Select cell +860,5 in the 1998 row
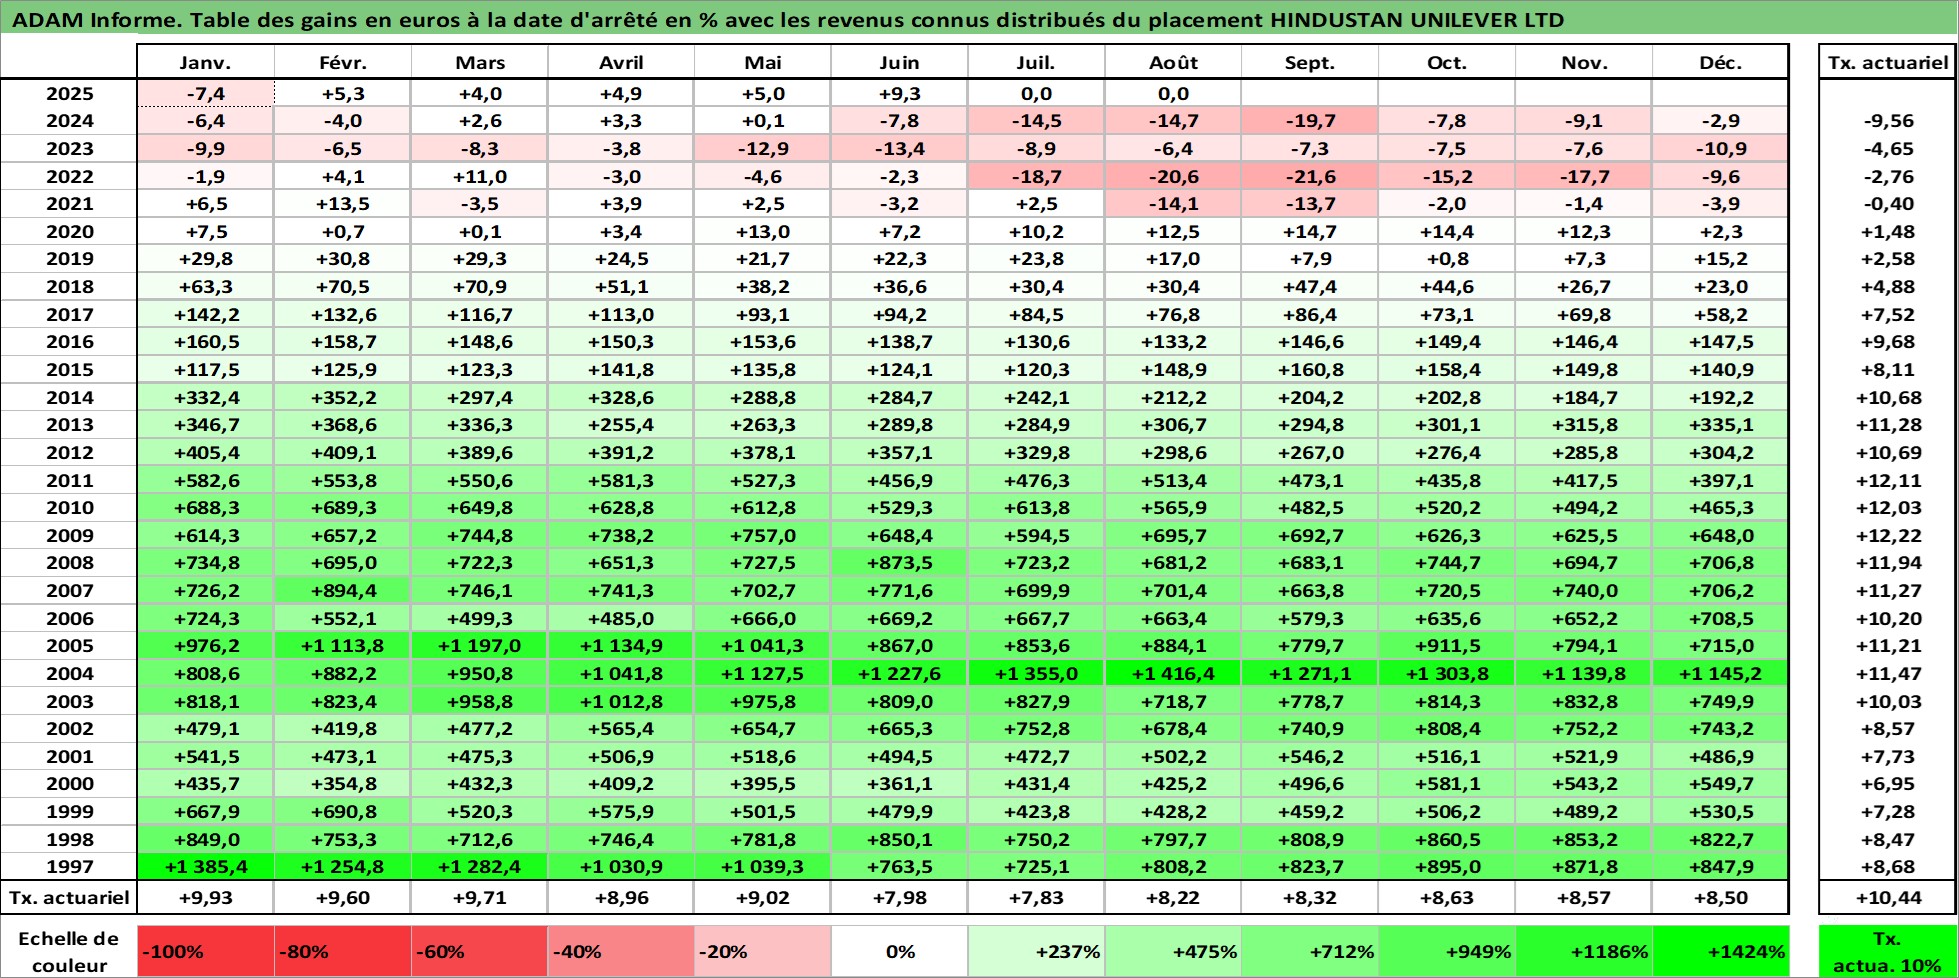1959x978 pixels. 1447,840
